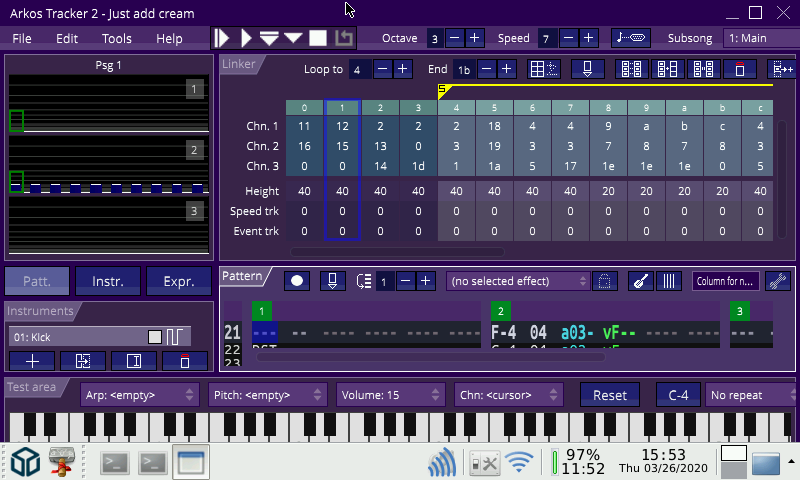The image size is (800, 480).
Task: Click the Kick instrument color square
Action: 154,336
